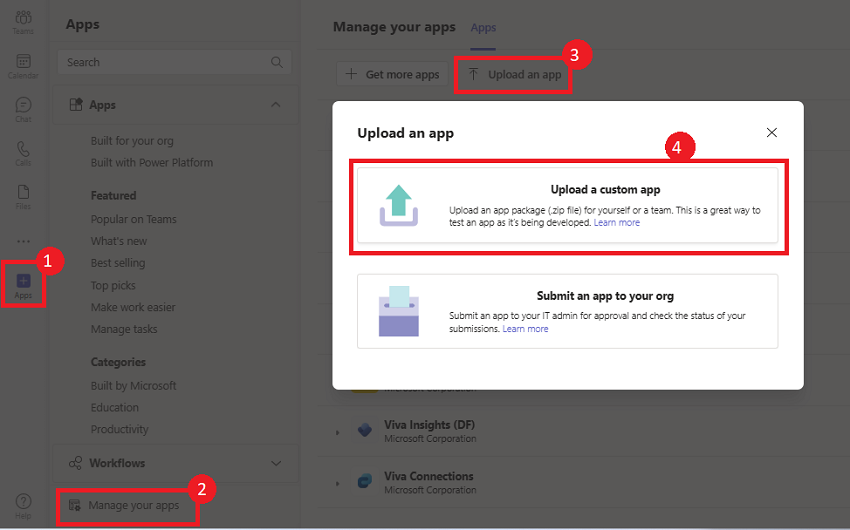The width and height of the screenshot is (850, 530).
Task: Click the more options ellipsis in rail
Action: coord(23,241)
